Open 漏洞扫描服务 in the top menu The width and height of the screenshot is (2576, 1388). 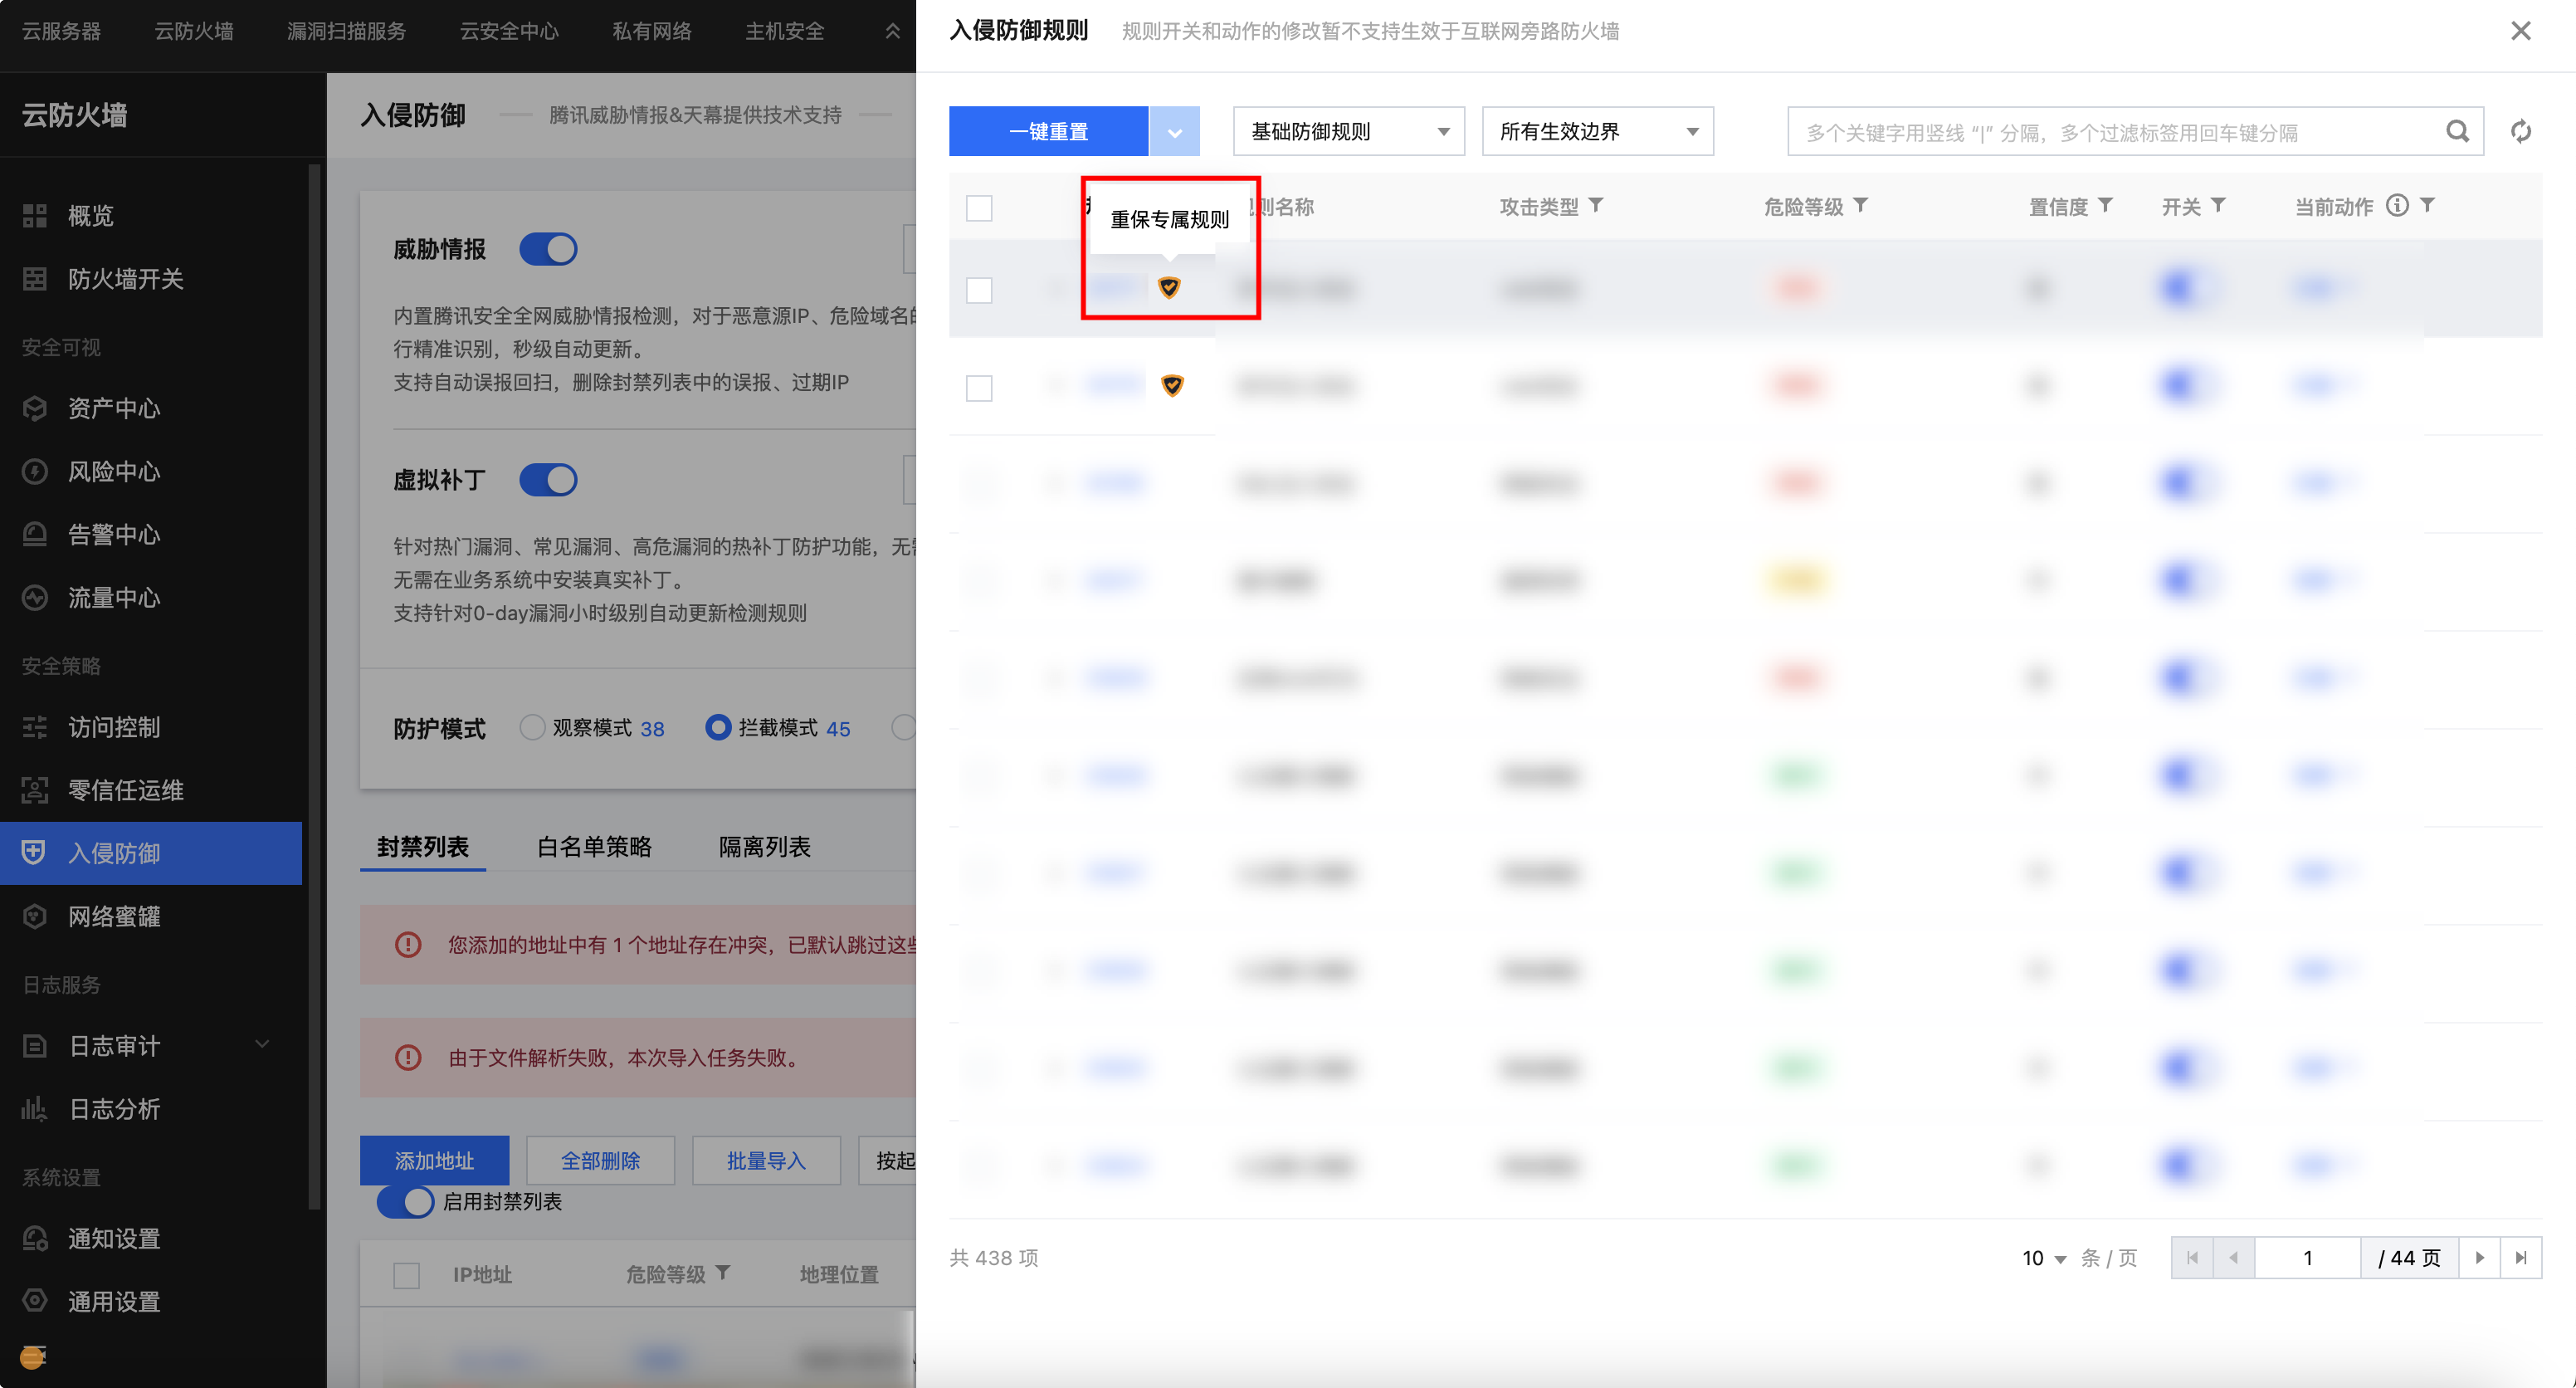pos(346,31)
